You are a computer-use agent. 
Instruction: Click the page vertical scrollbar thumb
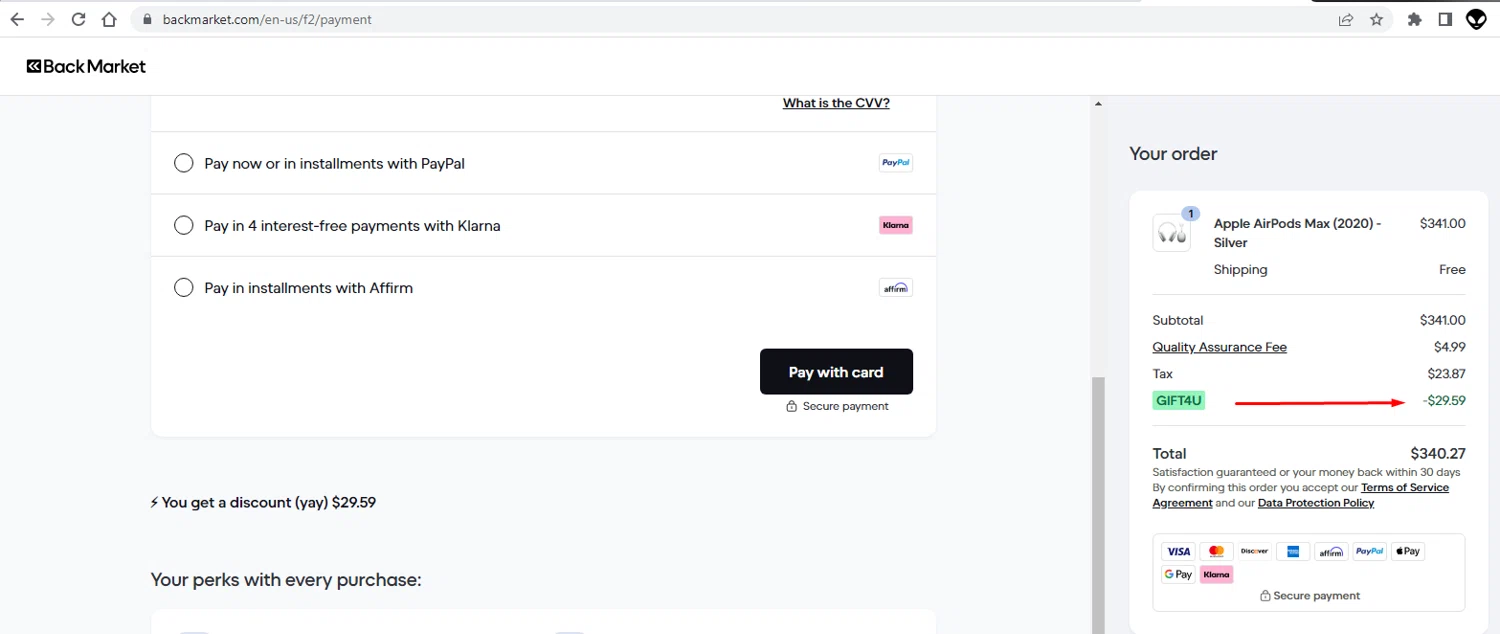coord(1098,503)
